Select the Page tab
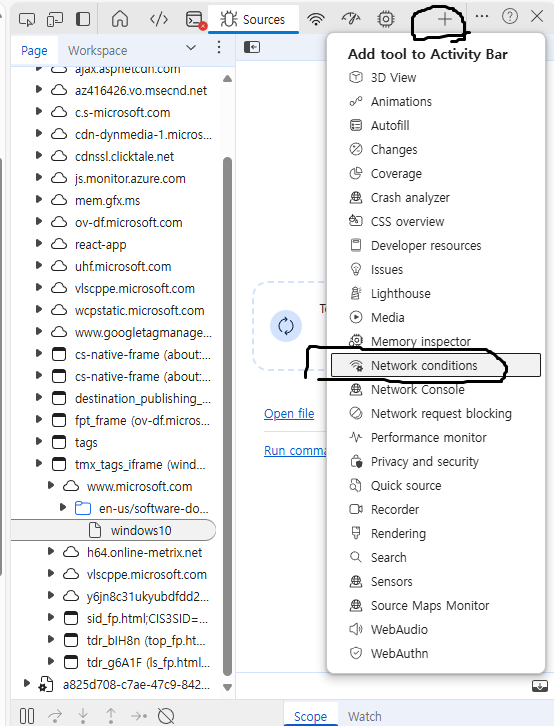 tap(34, 50)
